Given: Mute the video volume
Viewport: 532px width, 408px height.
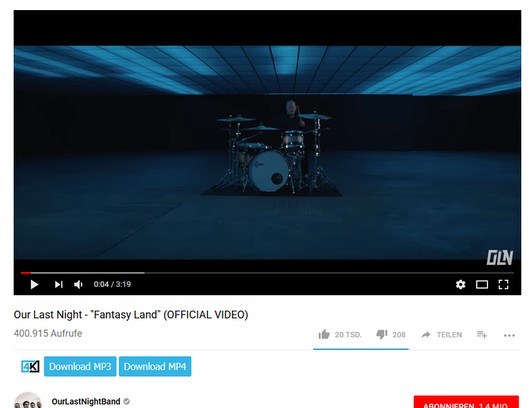Looking at the screenshot, I should [78, 284].
